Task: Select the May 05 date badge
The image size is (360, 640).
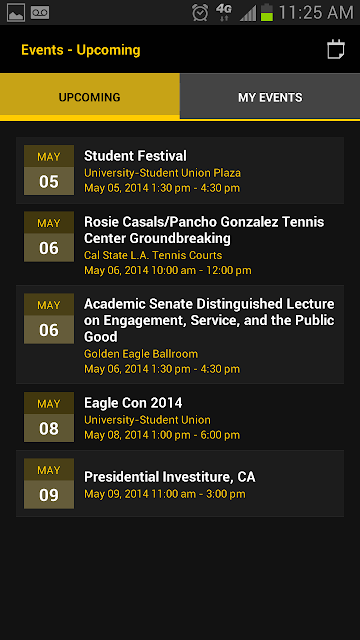Action: (x=49, y=170)
